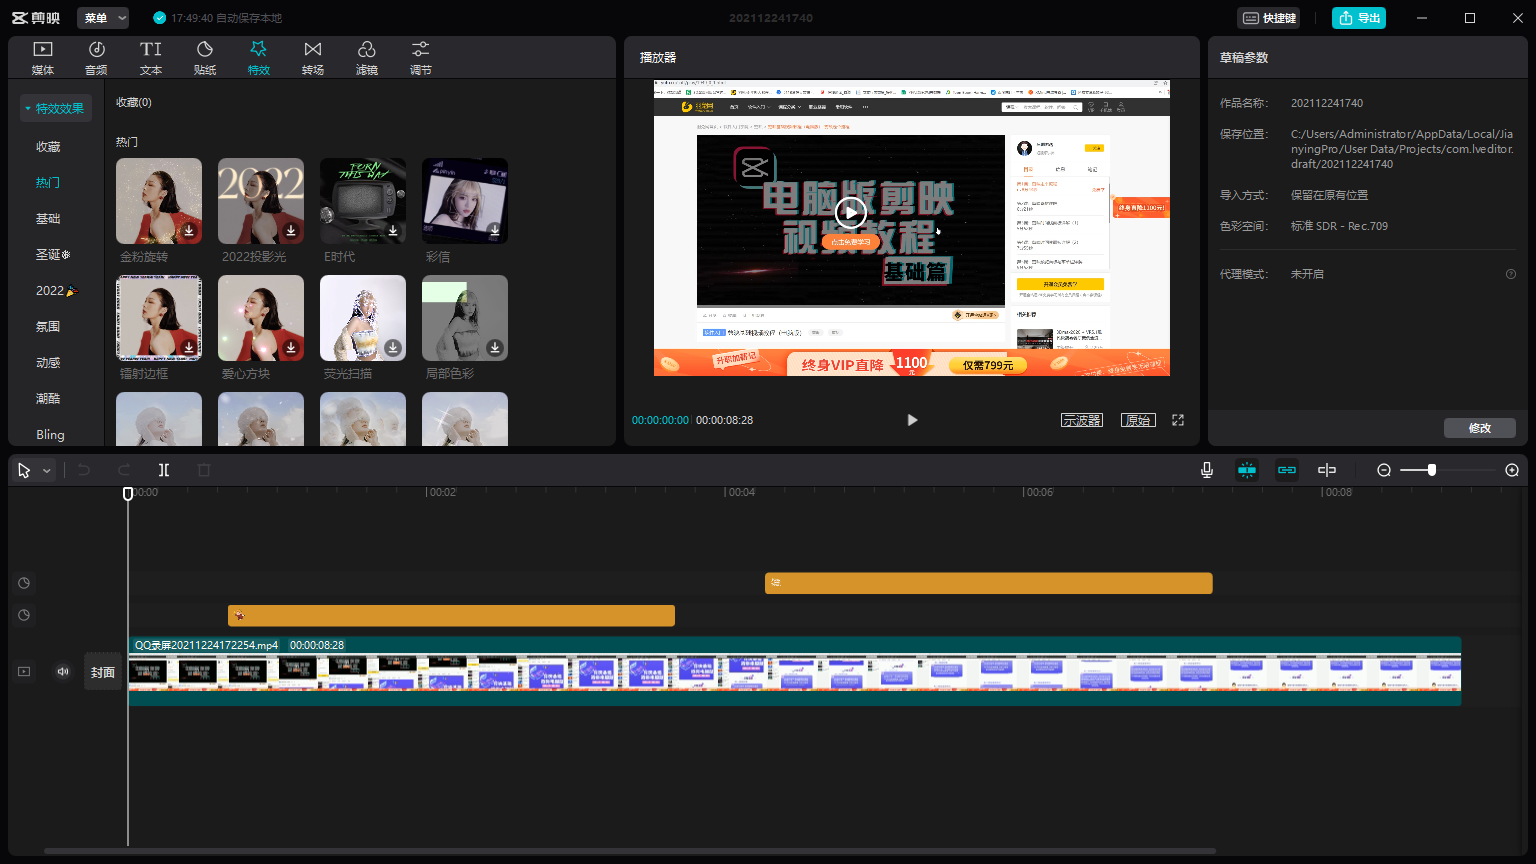This screenshot has height=864, width=1536.
Task: Download the 局部色彩 effect
Action: pyautogui.click(x=495, y=348)
